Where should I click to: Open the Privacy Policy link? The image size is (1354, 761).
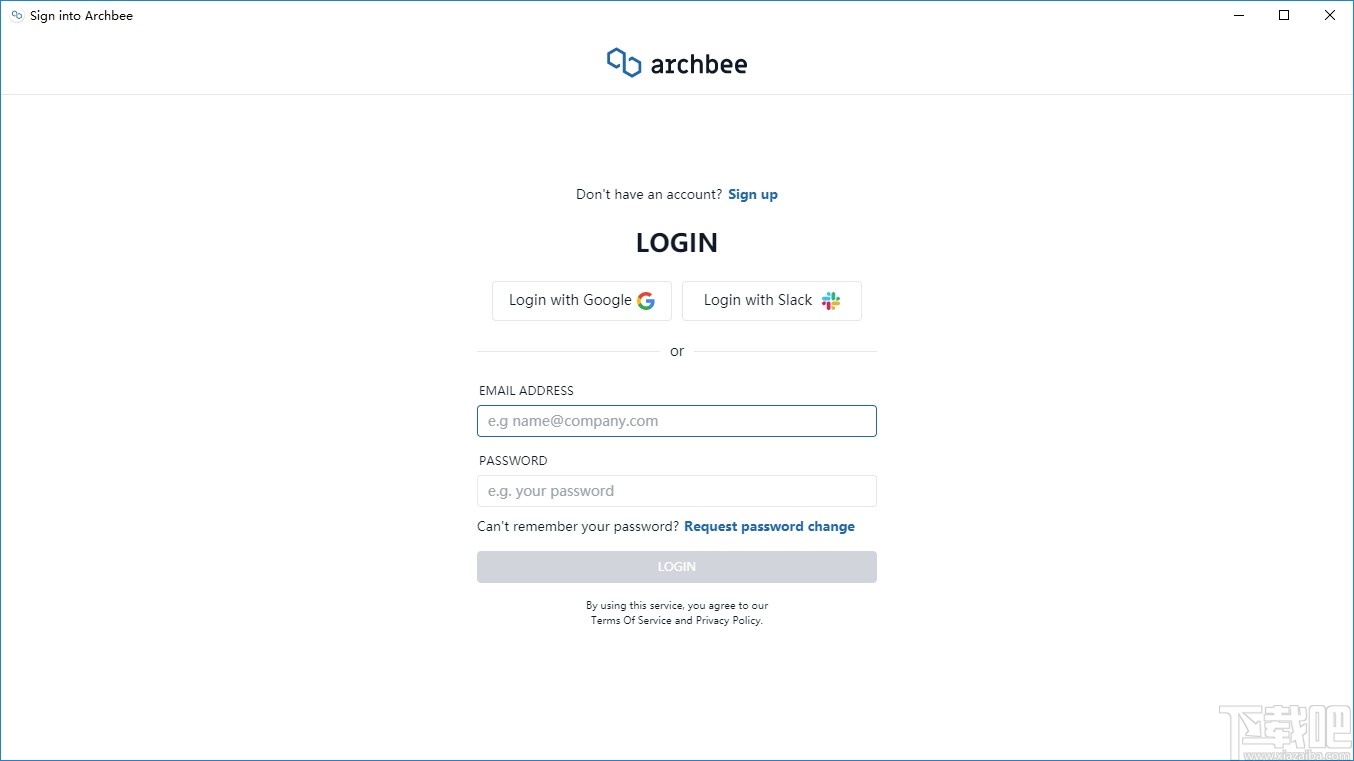728,621
